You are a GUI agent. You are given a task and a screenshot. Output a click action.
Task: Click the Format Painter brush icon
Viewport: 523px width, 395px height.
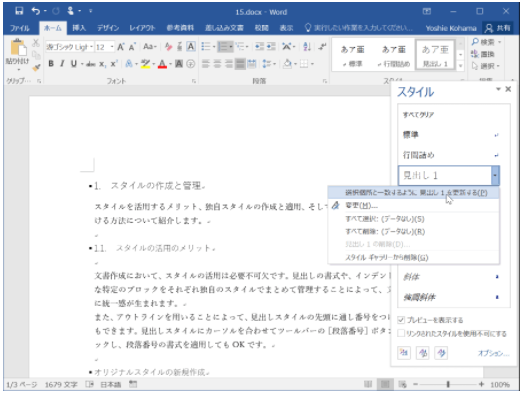click(x=36, y=68)
